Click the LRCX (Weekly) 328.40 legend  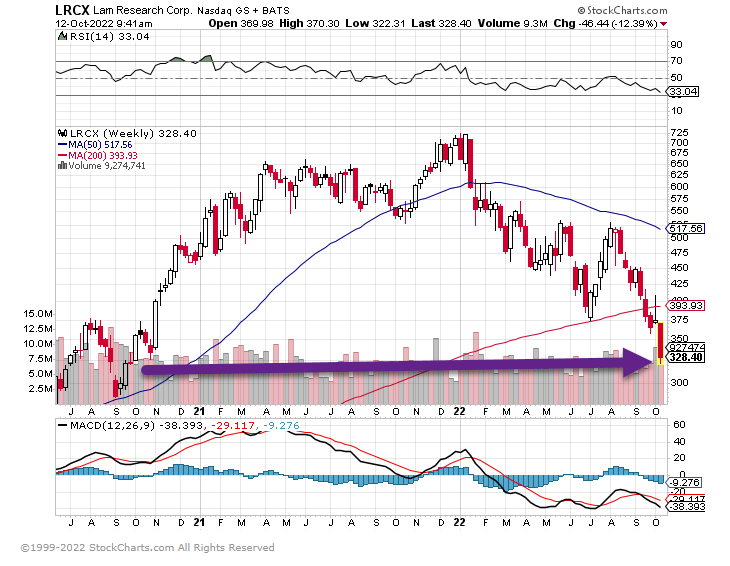(x=133, y=134)
